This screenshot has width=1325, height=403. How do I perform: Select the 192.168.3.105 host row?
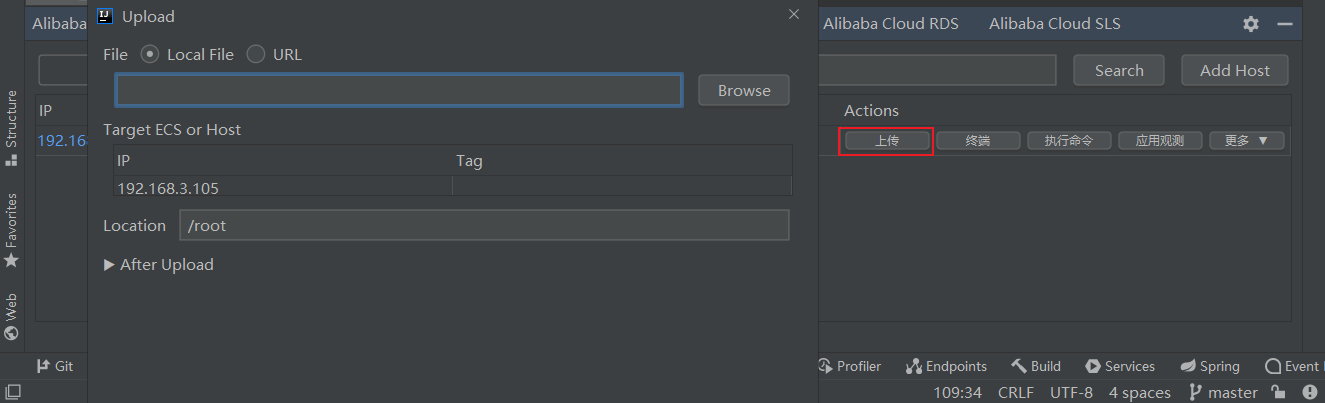[452, 187]
